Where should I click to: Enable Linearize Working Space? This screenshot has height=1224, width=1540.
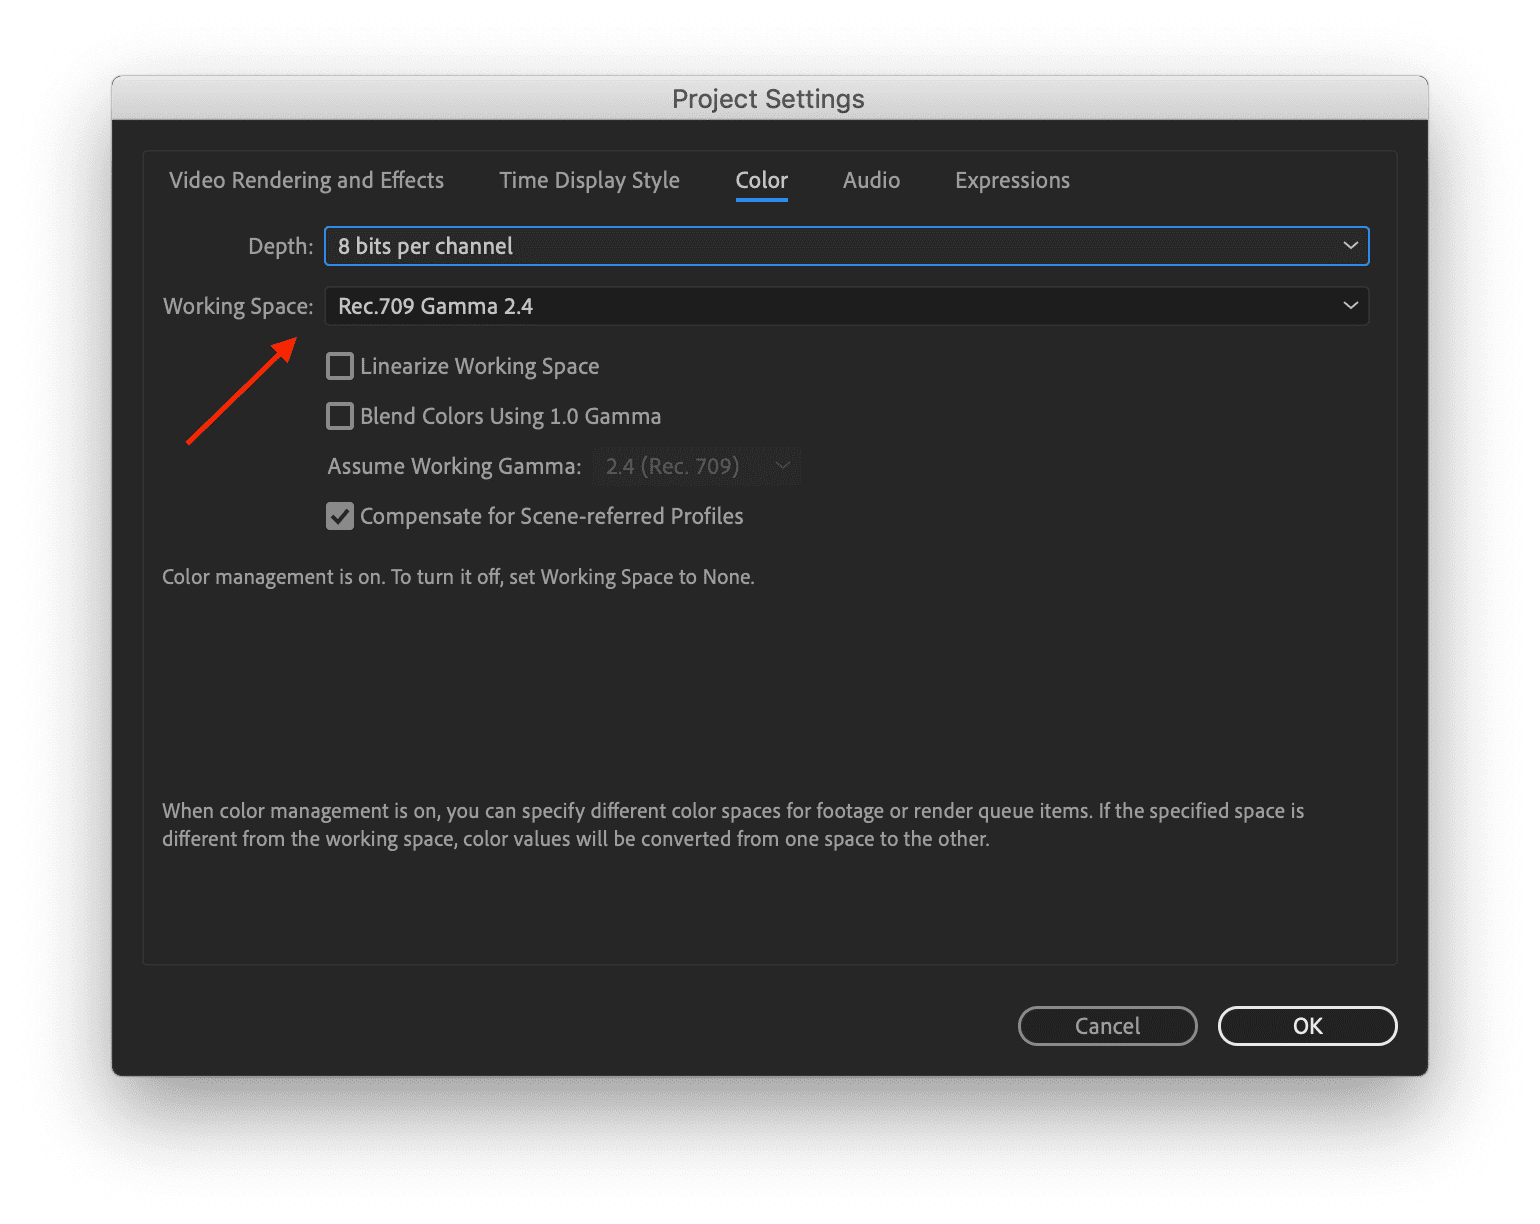click(340, 366)
